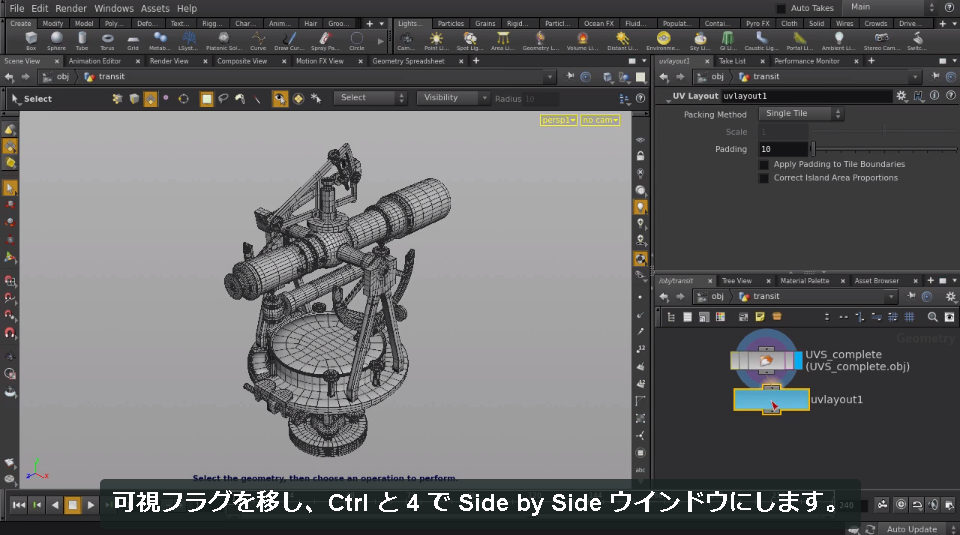Click the play forward button
Image resolution: width=960 pixels, height=535 pixels.
[x=91, y=505]
